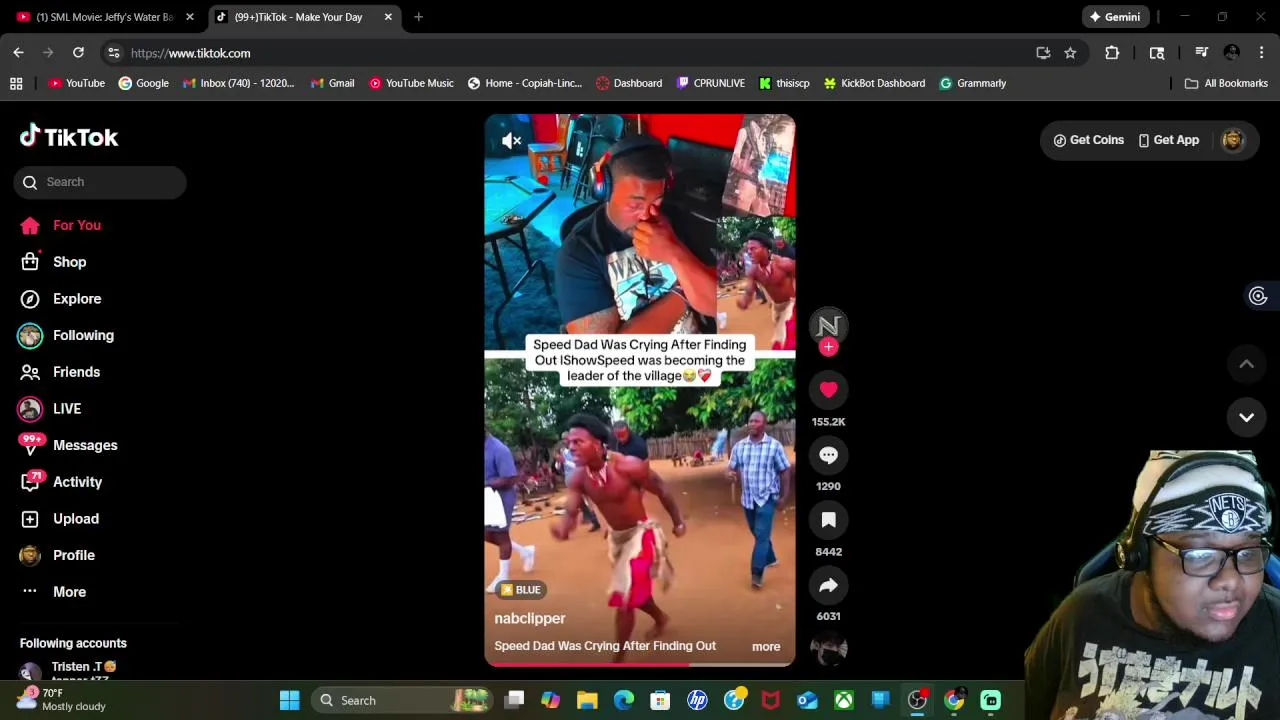
Task: Open Grammarly bookmark
Action: click(973, 83)
